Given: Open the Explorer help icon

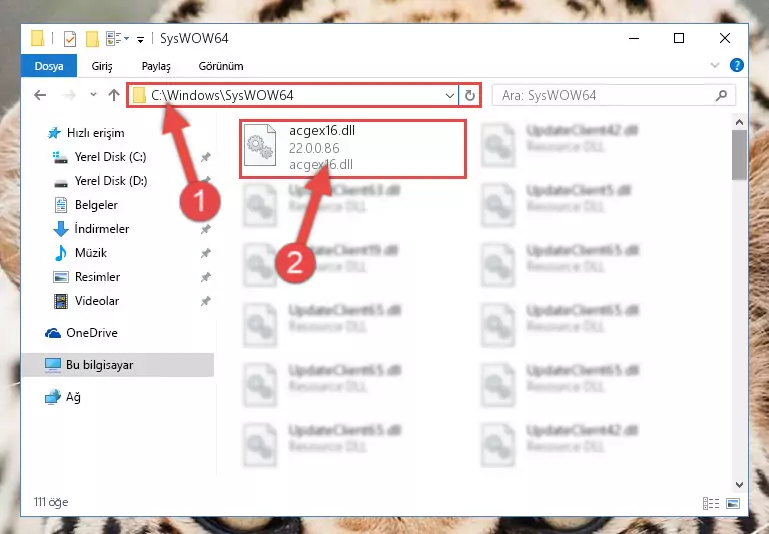Looking at the screenshot, I should point(737,65).
